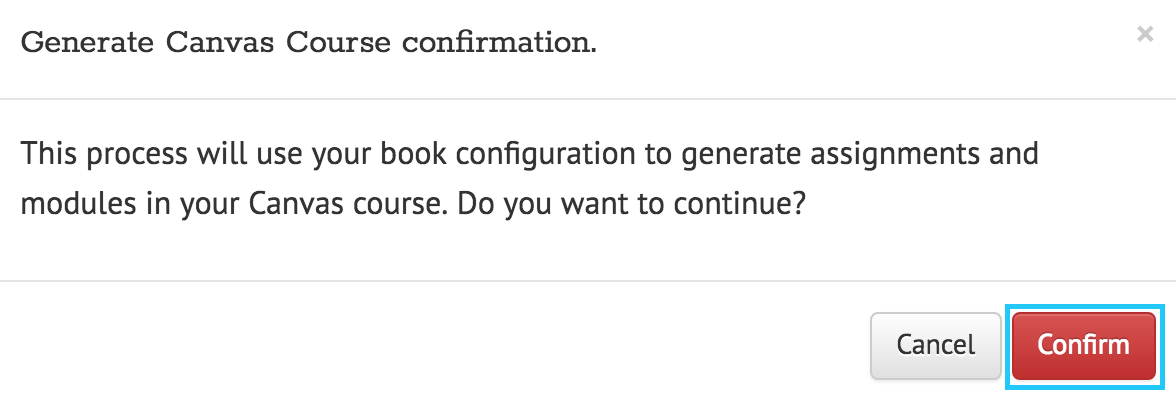Confirm generating the Canvas course
The width and height of the screenshot is (1176, 400).
pos(1084,346)
